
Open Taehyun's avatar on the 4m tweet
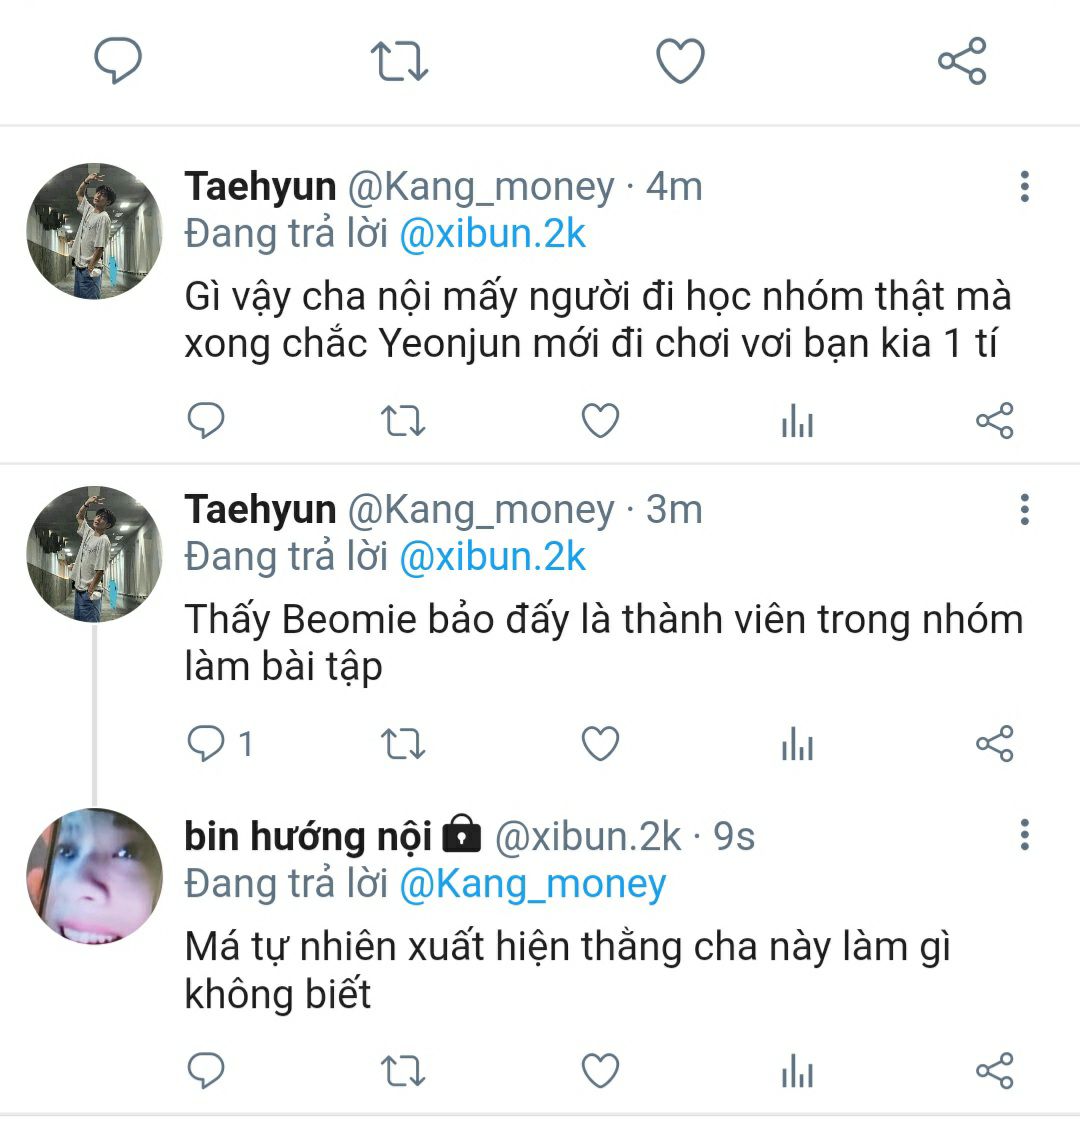click(x=94, y=232)
